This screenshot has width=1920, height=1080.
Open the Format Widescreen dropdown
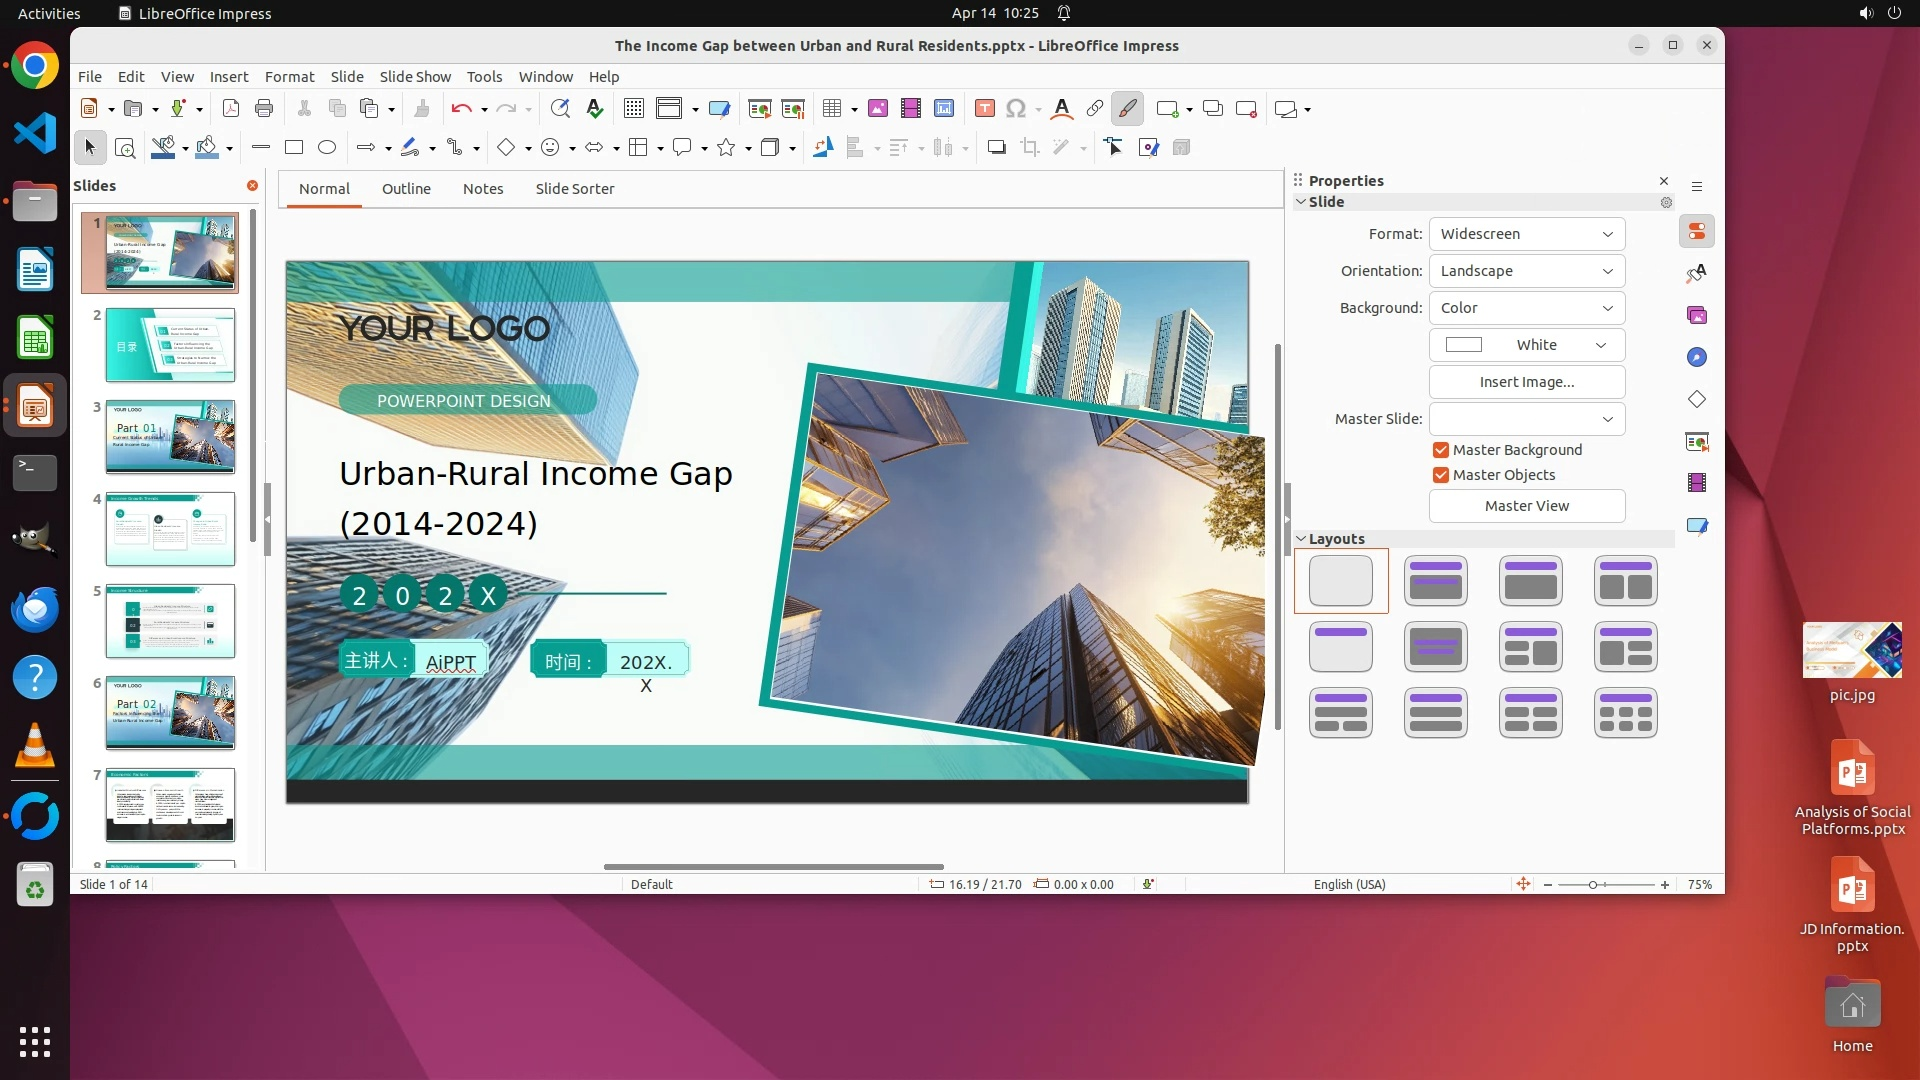click(x=1526, y=234)
